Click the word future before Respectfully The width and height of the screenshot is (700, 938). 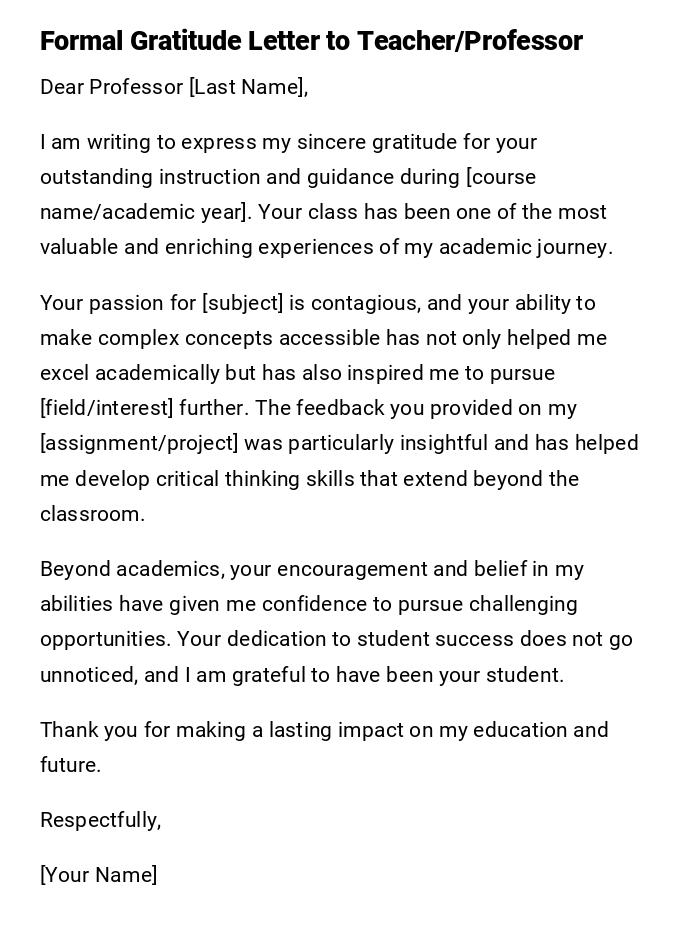[x=68, y=765]
